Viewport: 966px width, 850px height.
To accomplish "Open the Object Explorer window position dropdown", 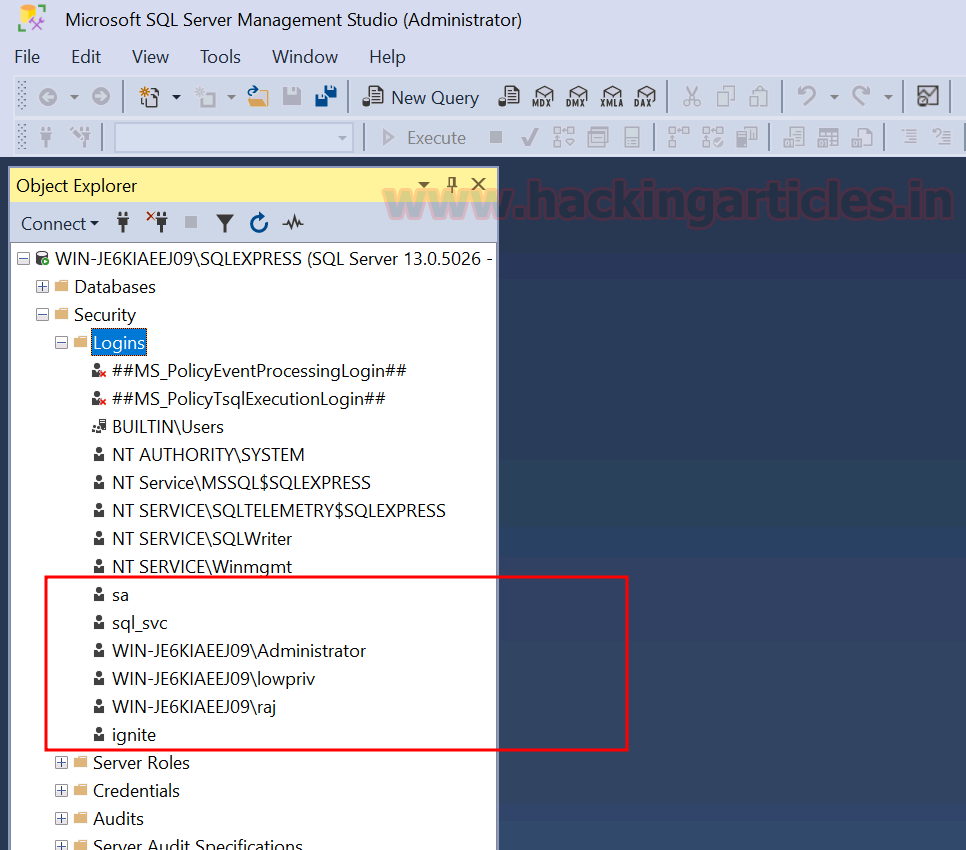I will (x=424, y=185).
